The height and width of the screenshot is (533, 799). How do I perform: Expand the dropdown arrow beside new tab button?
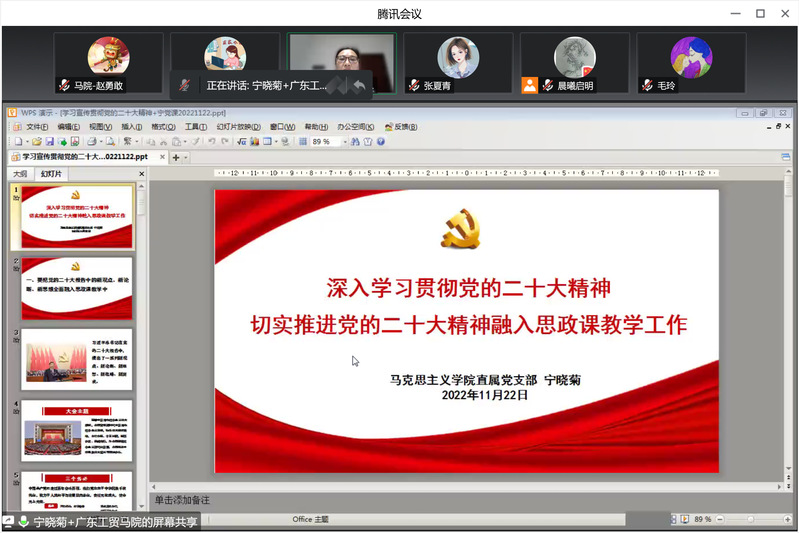coord(187,157)
